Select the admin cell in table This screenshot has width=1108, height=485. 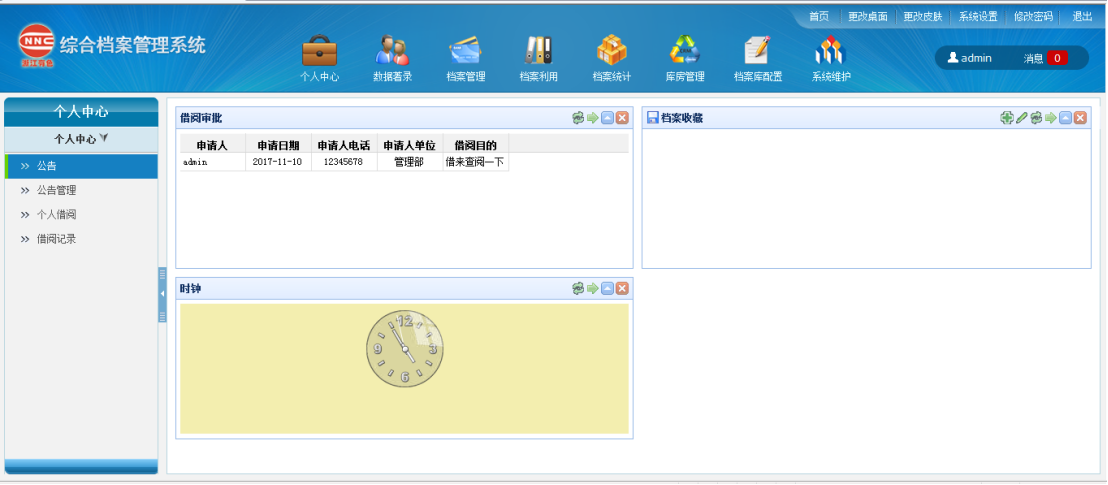(212, 162)
